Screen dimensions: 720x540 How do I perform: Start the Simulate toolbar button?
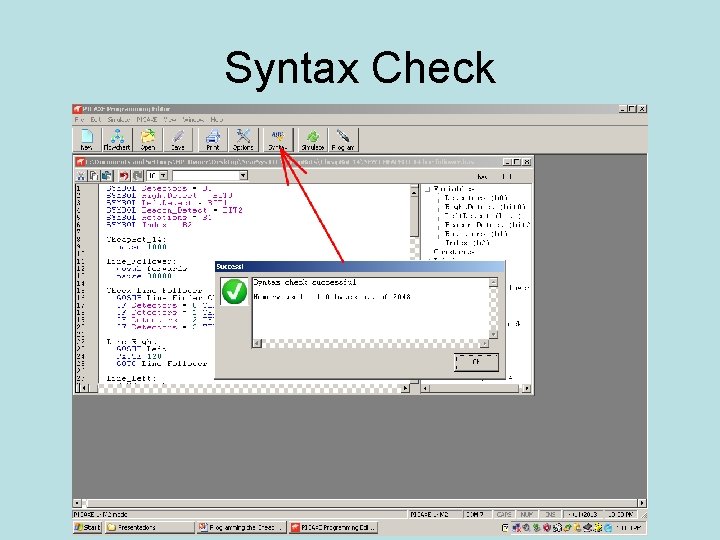tap(313, 140)
